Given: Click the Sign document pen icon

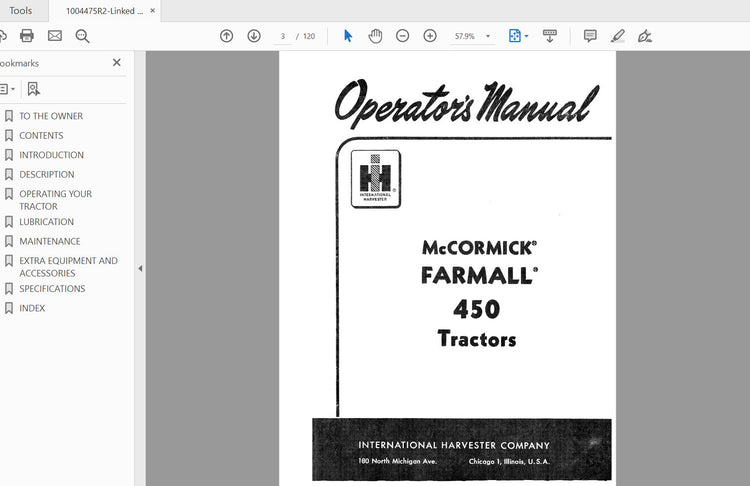Looking at the screenshot, I should pyautogui.click(x=645, y=36).
